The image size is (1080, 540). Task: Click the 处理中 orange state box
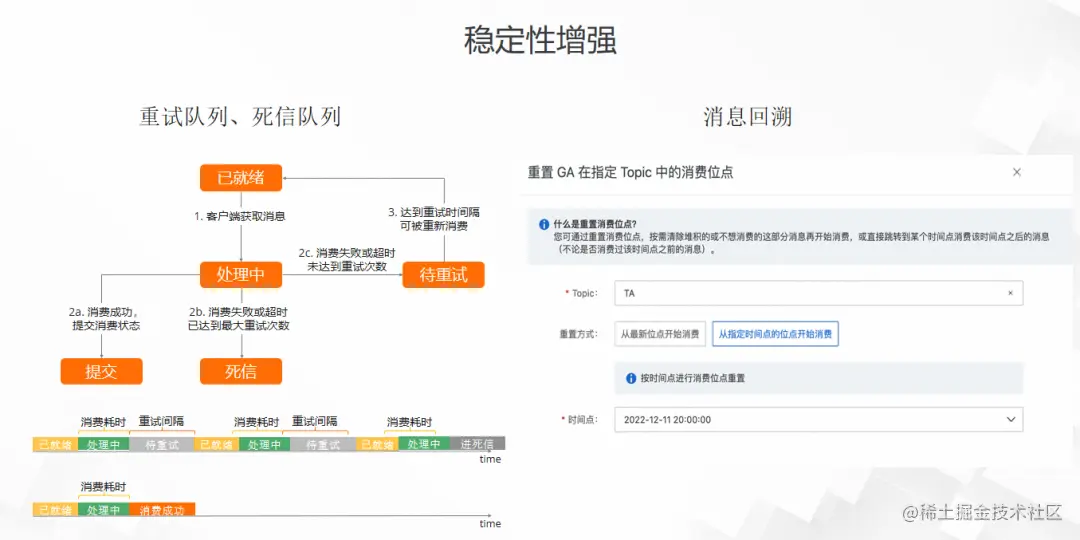241,275
